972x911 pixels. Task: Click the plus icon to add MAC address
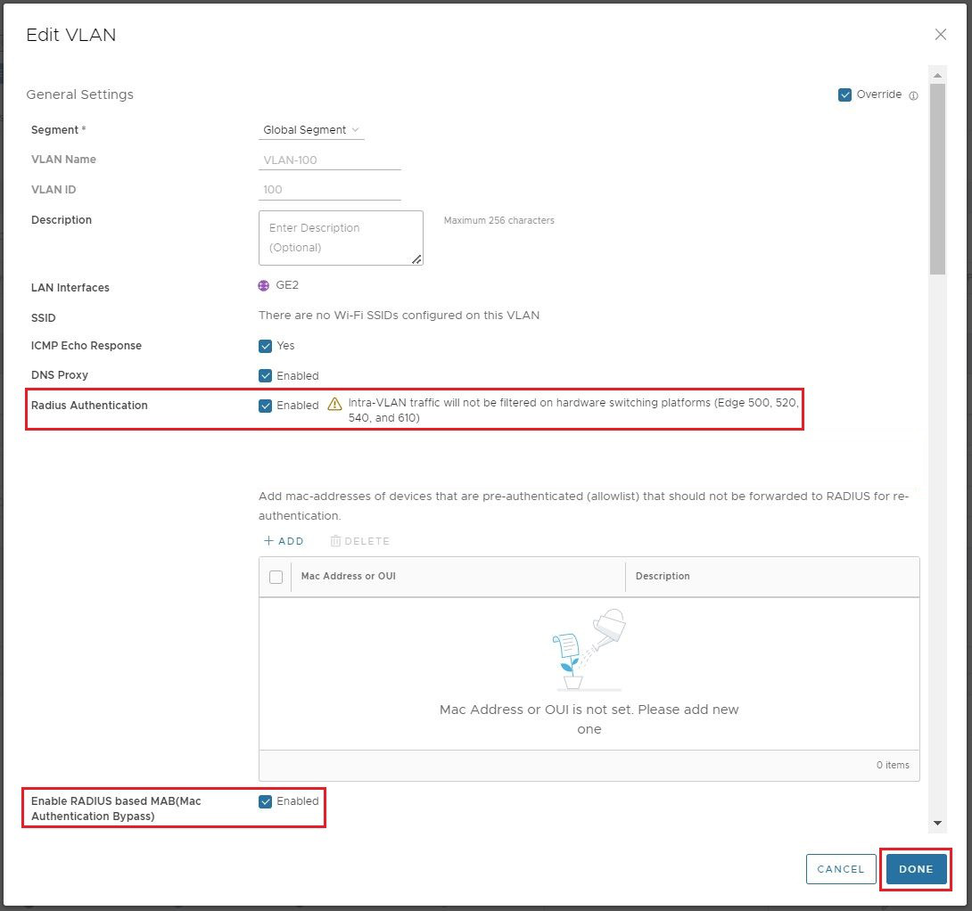click(268, 541)
